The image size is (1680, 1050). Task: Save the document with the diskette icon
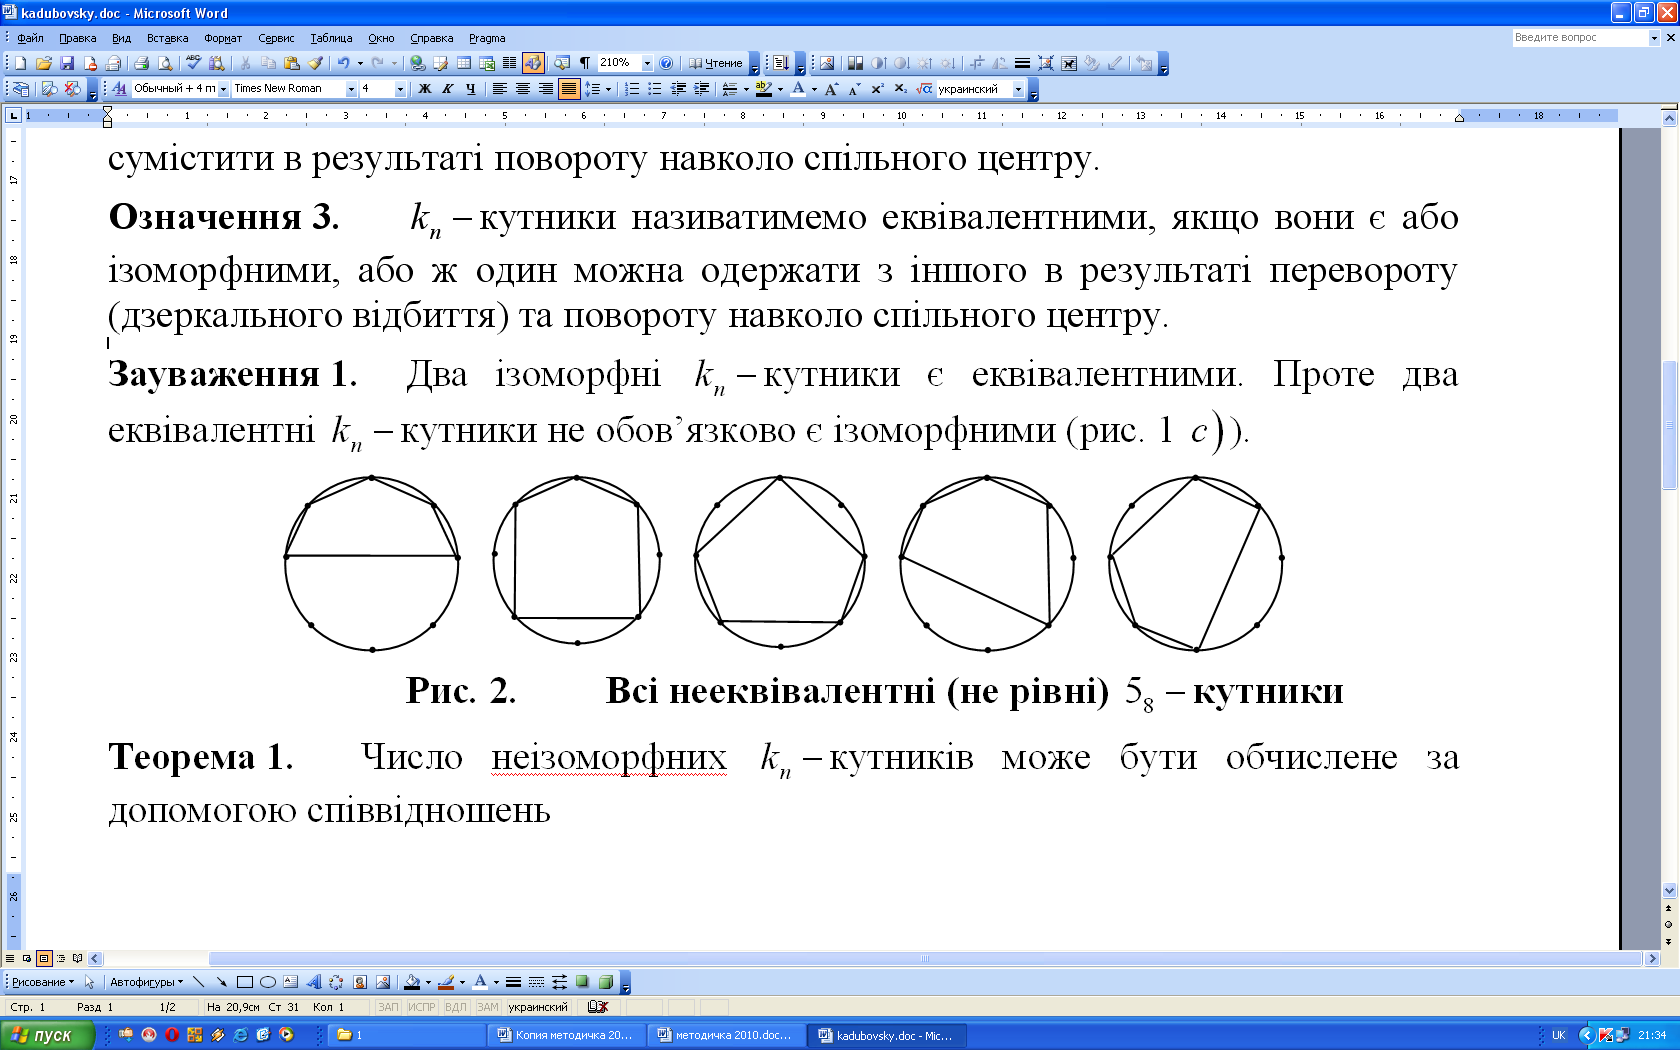[x=67, y=63]
